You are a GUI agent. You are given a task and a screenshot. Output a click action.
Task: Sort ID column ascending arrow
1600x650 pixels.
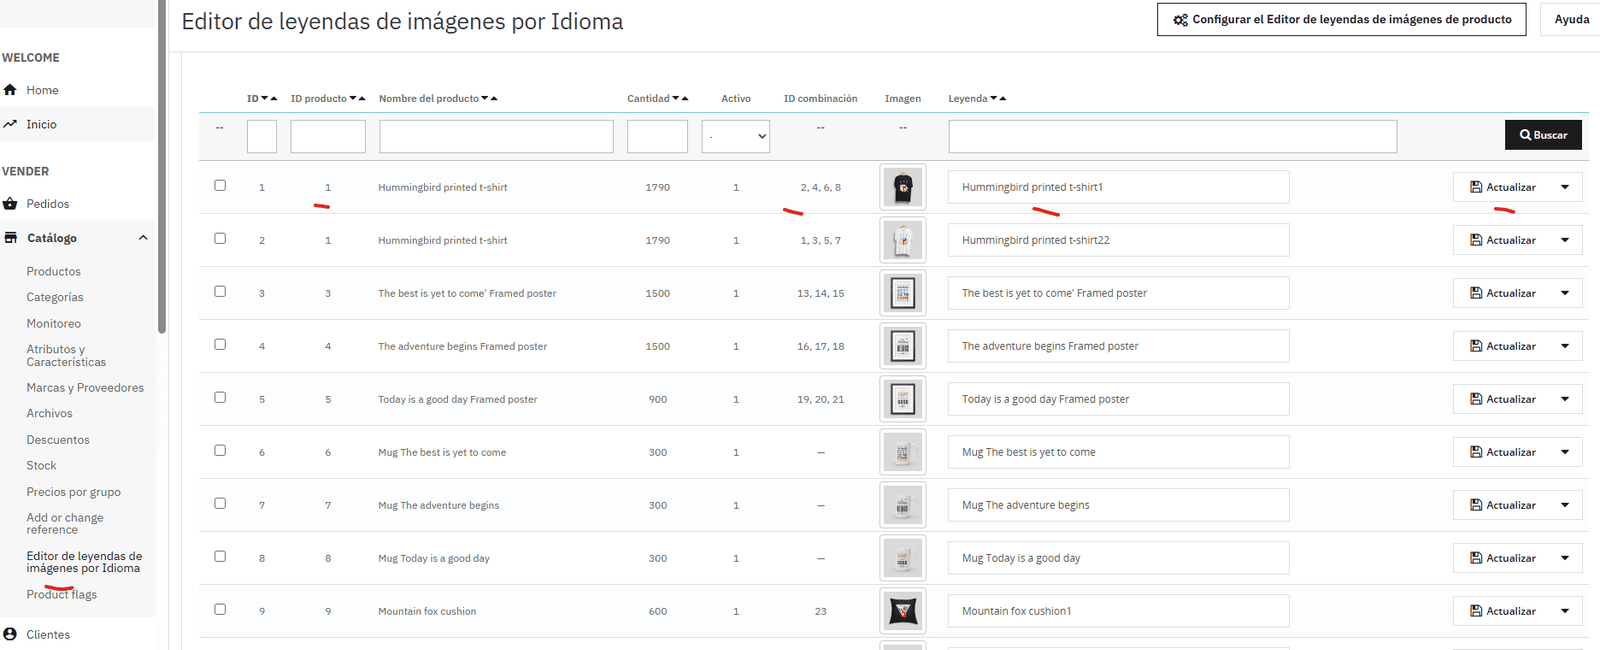pyautogui.click(x=274, y=99)
